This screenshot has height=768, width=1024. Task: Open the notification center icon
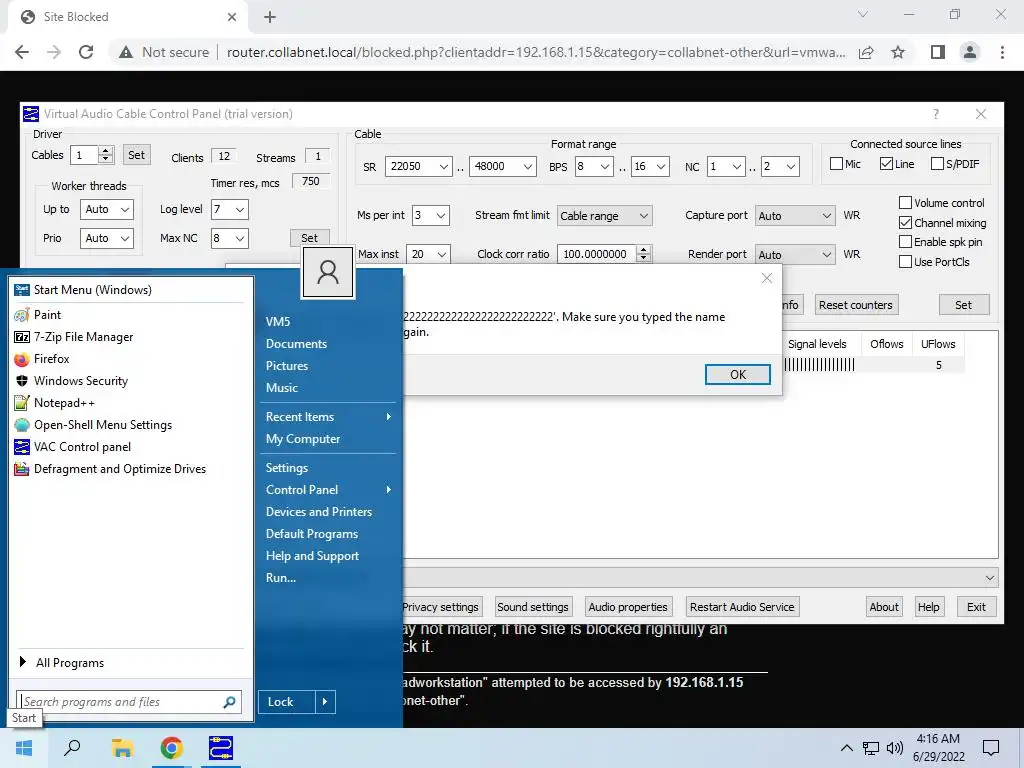(991, 748)
